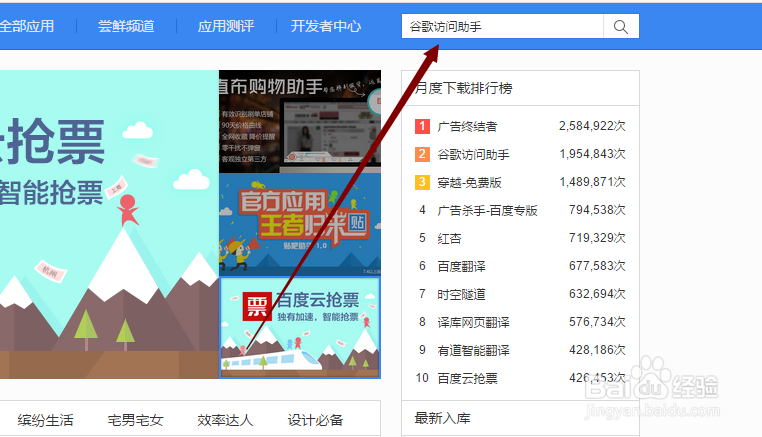Image resolution: width=762 pixels, height=437 pixels.
Task: Click the download count 719,329次
Action: click(597, 238)
